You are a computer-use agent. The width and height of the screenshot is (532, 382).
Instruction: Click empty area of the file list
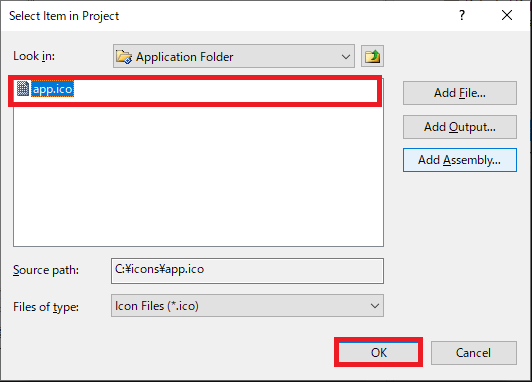point(198,176)
